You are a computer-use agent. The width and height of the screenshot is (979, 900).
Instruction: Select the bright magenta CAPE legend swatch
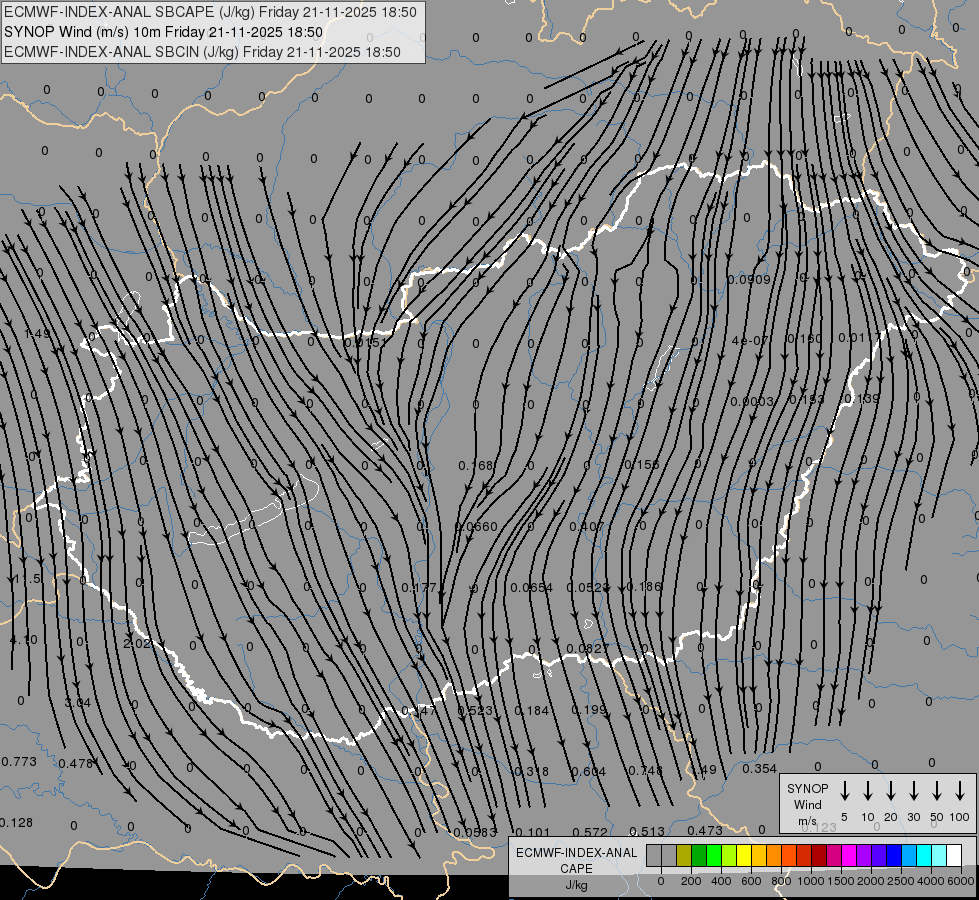tap(849, 855)
